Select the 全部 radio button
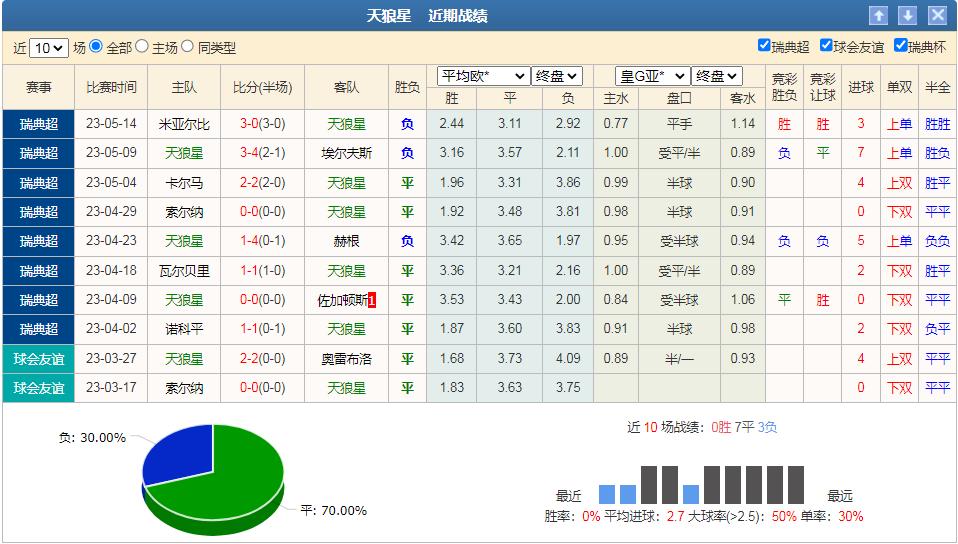This screenshot has width=958, height=544. point(96,46)
